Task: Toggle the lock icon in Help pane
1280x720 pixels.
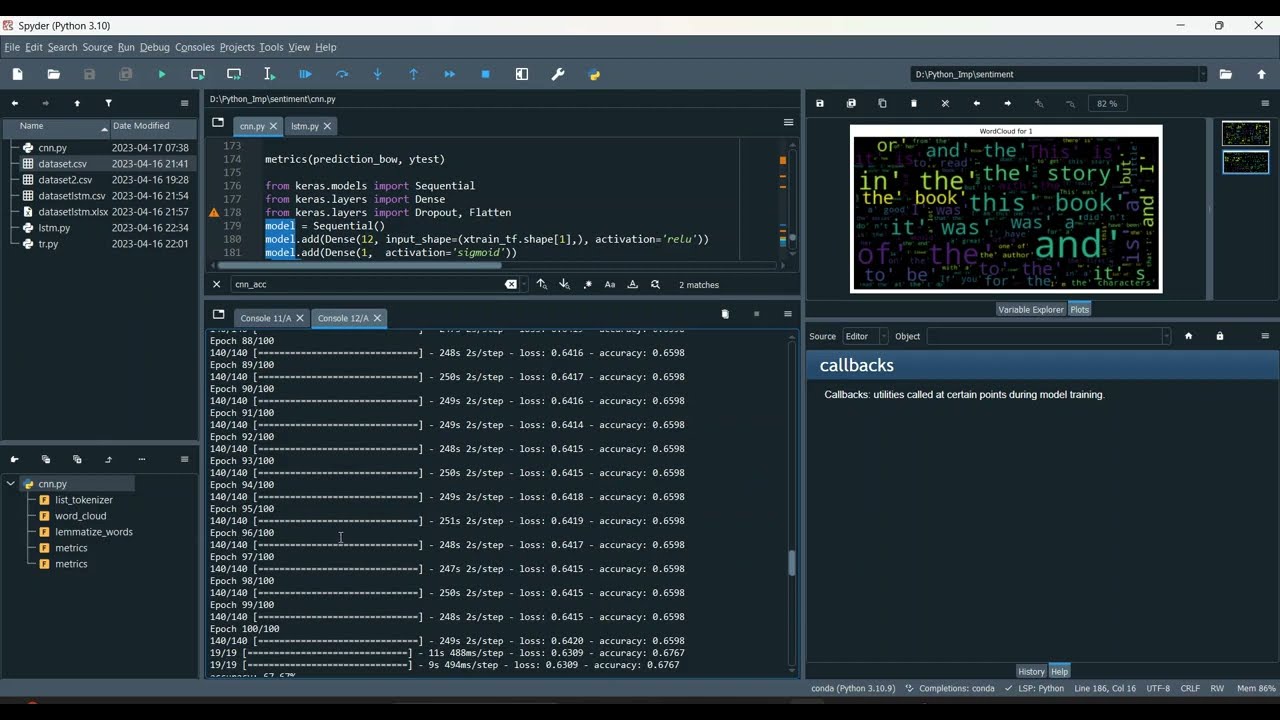Action: 1219,336
